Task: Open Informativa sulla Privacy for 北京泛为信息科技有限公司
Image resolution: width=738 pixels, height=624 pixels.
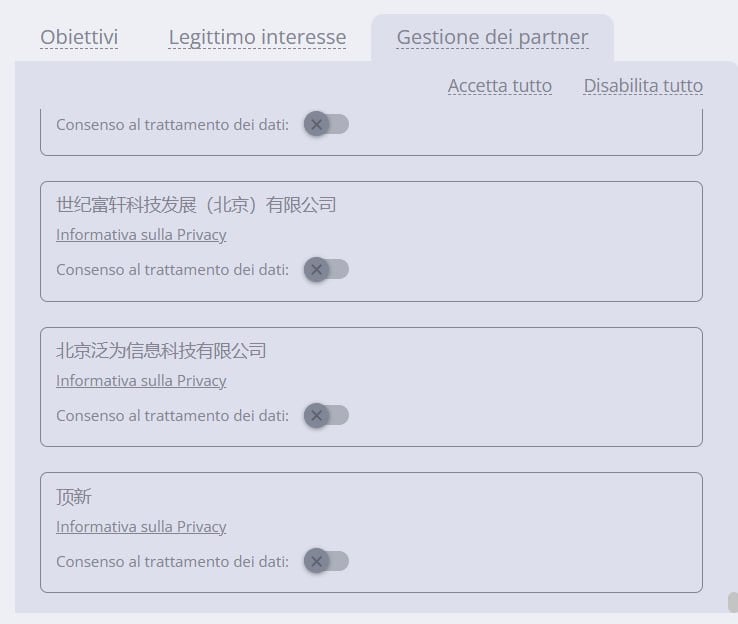Action: coord(141,381)
